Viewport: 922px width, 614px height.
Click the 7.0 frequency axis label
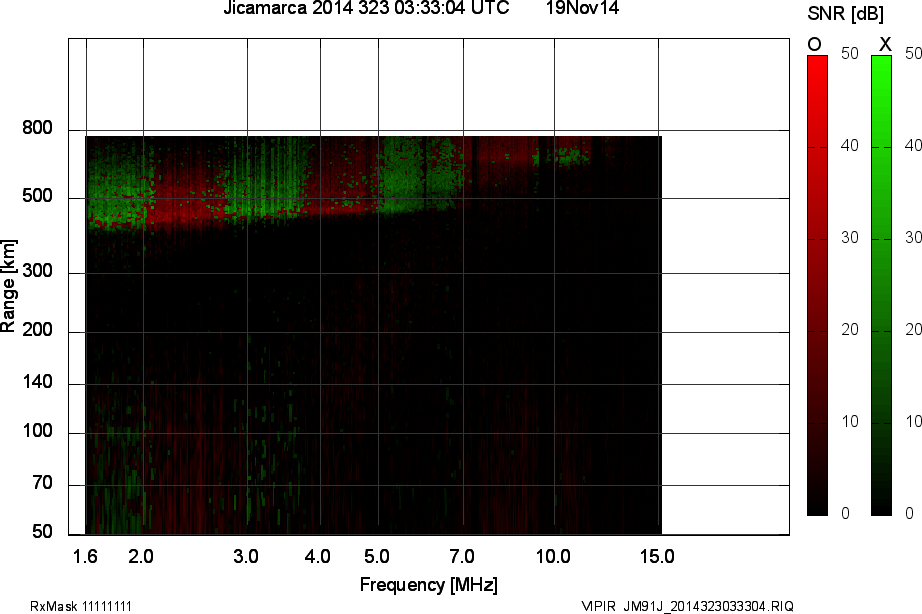coord(462,556)
